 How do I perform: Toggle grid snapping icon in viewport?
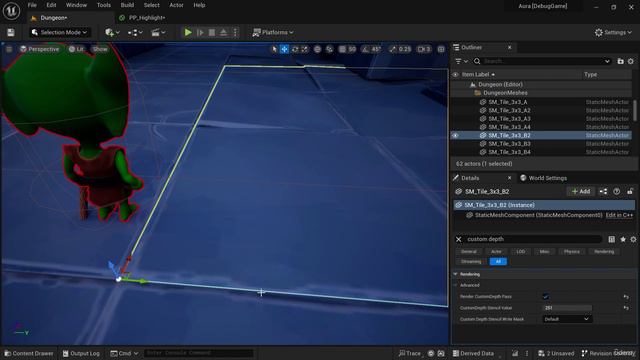point(342,49)
